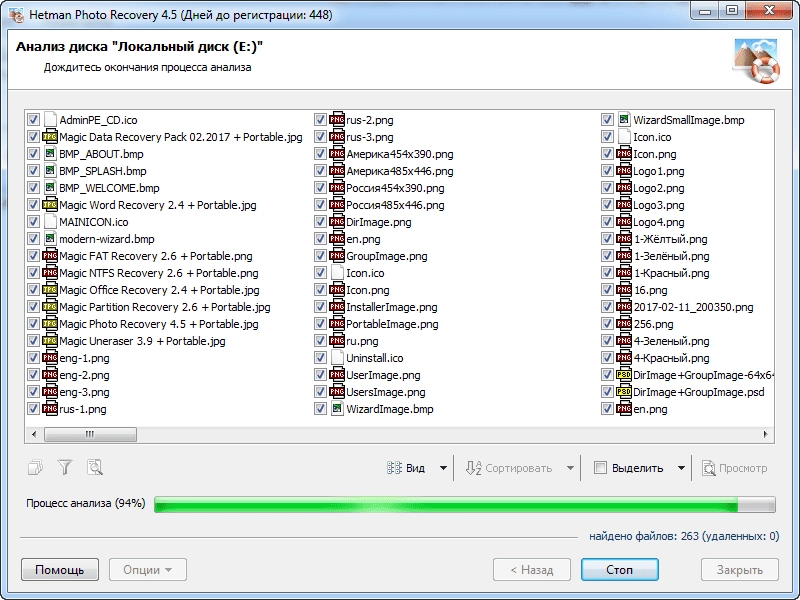800x600 pixels.
Task: Select the eng-3.png file name
Action: [x=84, y=392]
